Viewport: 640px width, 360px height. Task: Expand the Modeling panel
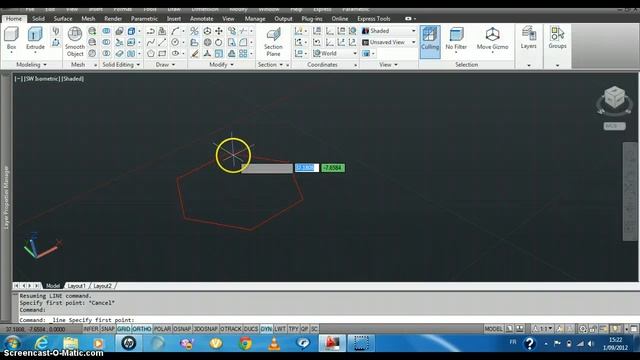pos(31,65)
